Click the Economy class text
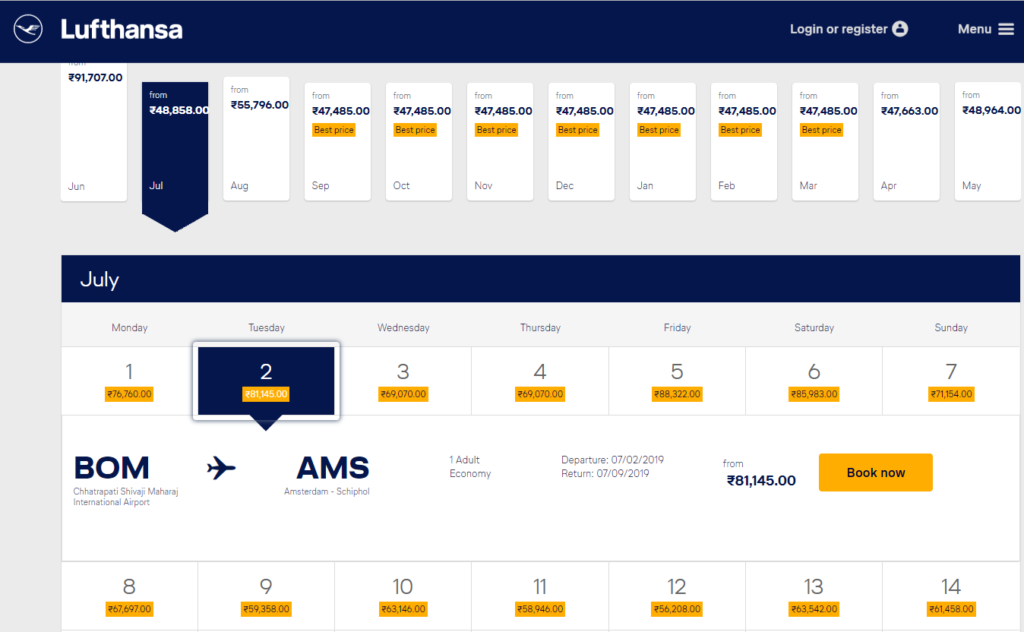 pyautogui.click(x=470, y=473)
